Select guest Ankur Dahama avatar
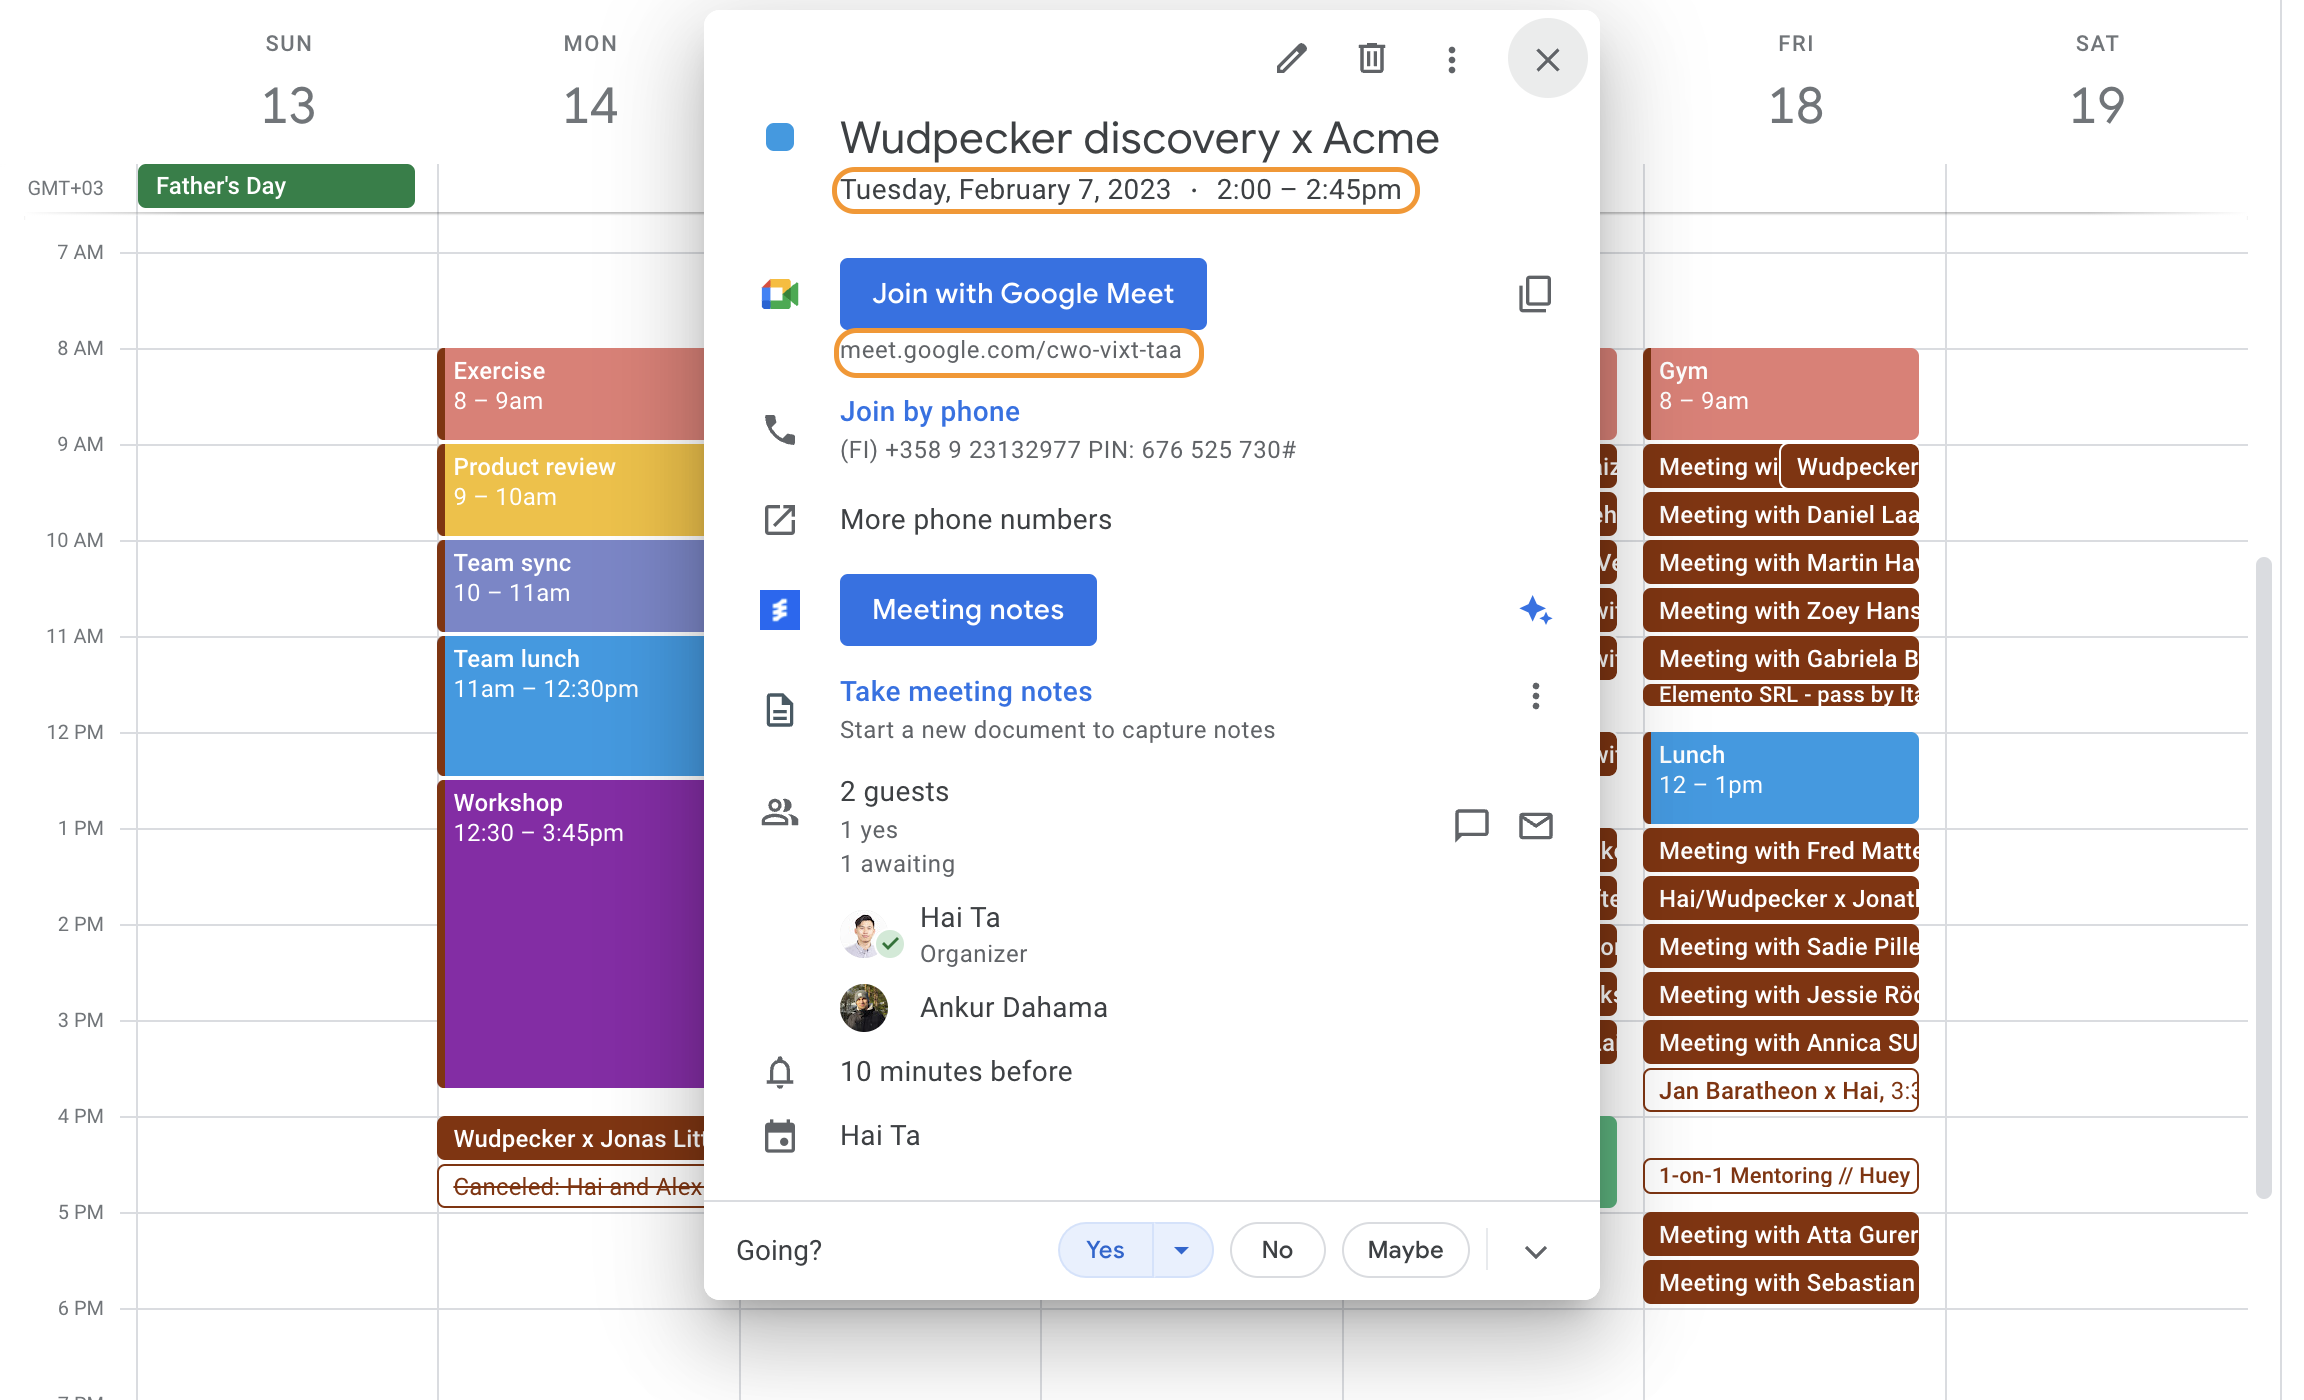The image size is (2304, 1400). [864, 1007]
